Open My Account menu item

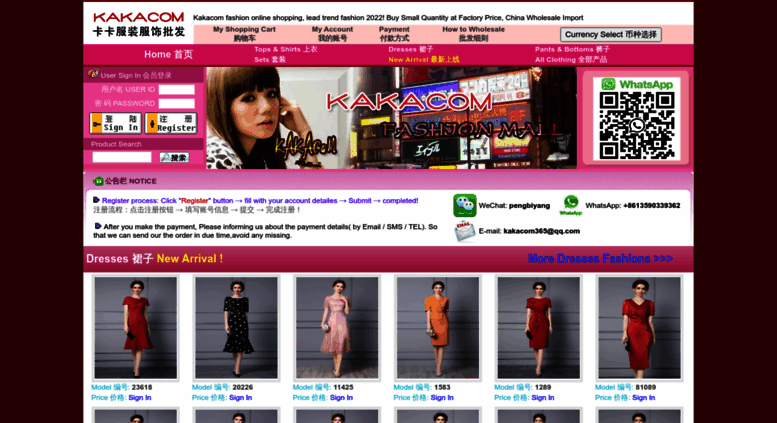pos(333,34)
